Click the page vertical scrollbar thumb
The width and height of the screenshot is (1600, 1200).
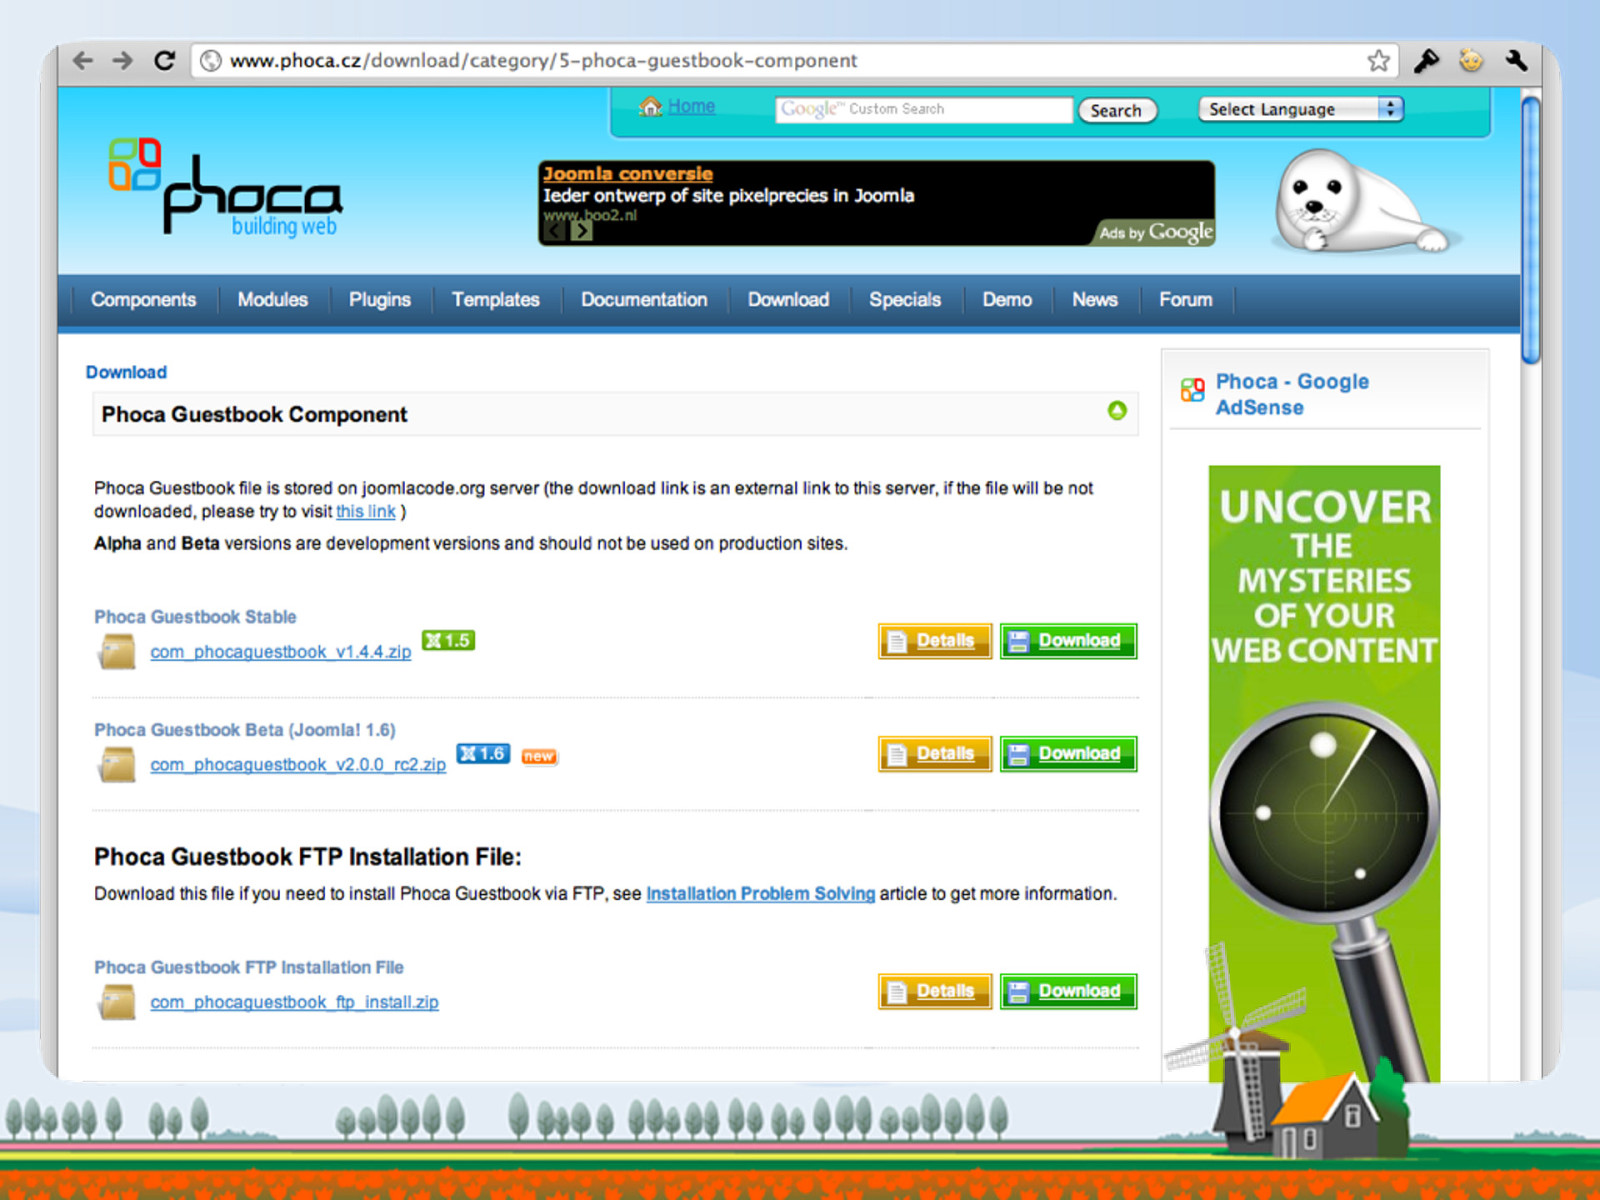[1531, 230]
